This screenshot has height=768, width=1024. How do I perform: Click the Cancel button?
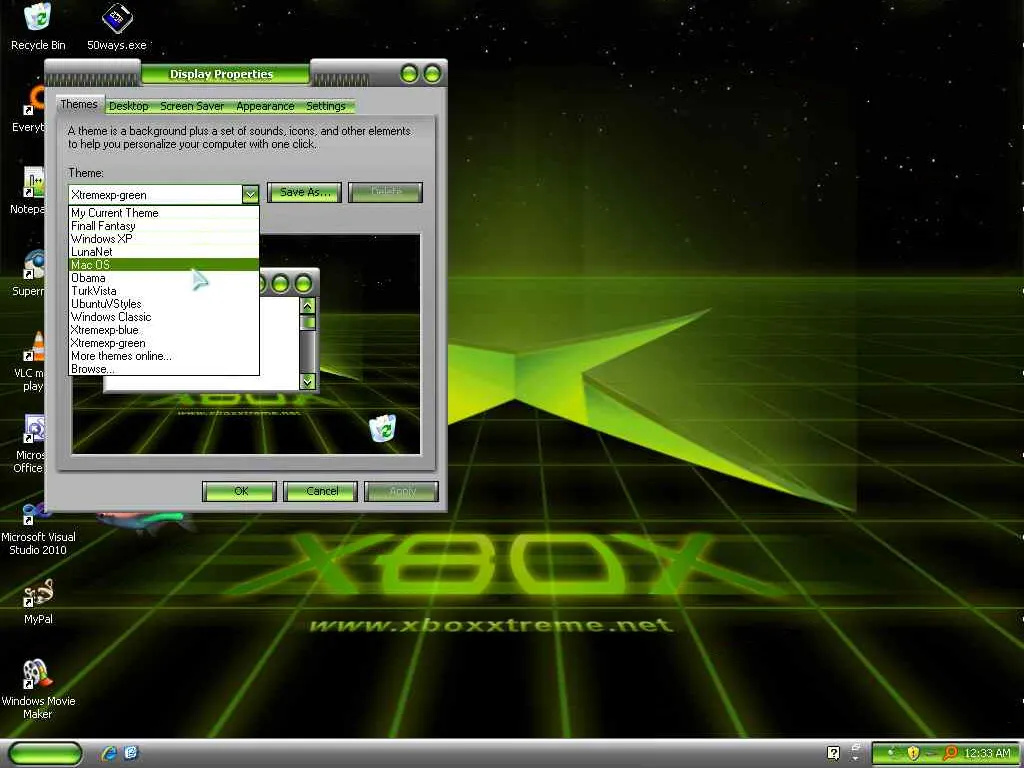(321, 491)
